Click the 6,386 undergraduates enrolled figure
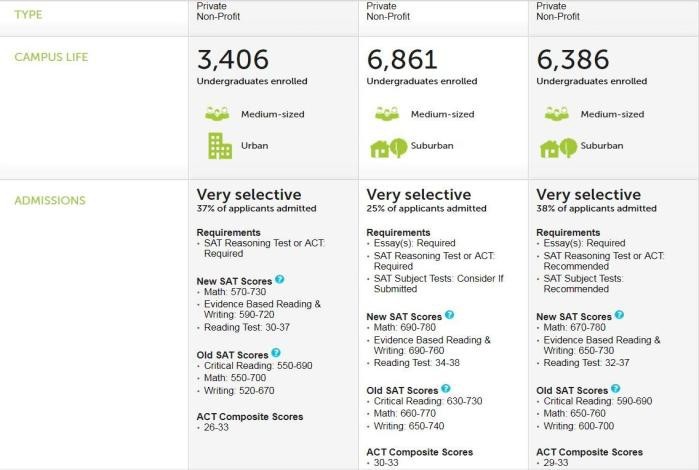The width and height of the screenshot is (699, 470). click(573, 59)
